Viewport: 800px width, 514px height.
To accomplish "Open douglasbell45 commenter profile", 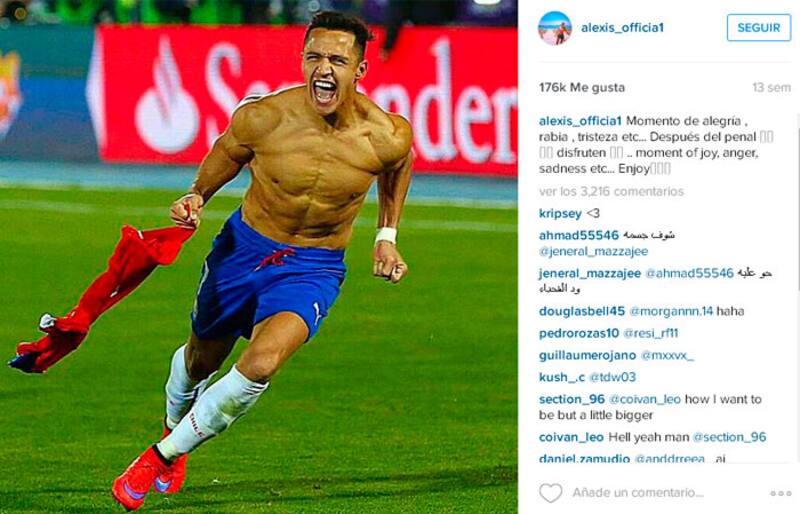I will tap(582, 311).
